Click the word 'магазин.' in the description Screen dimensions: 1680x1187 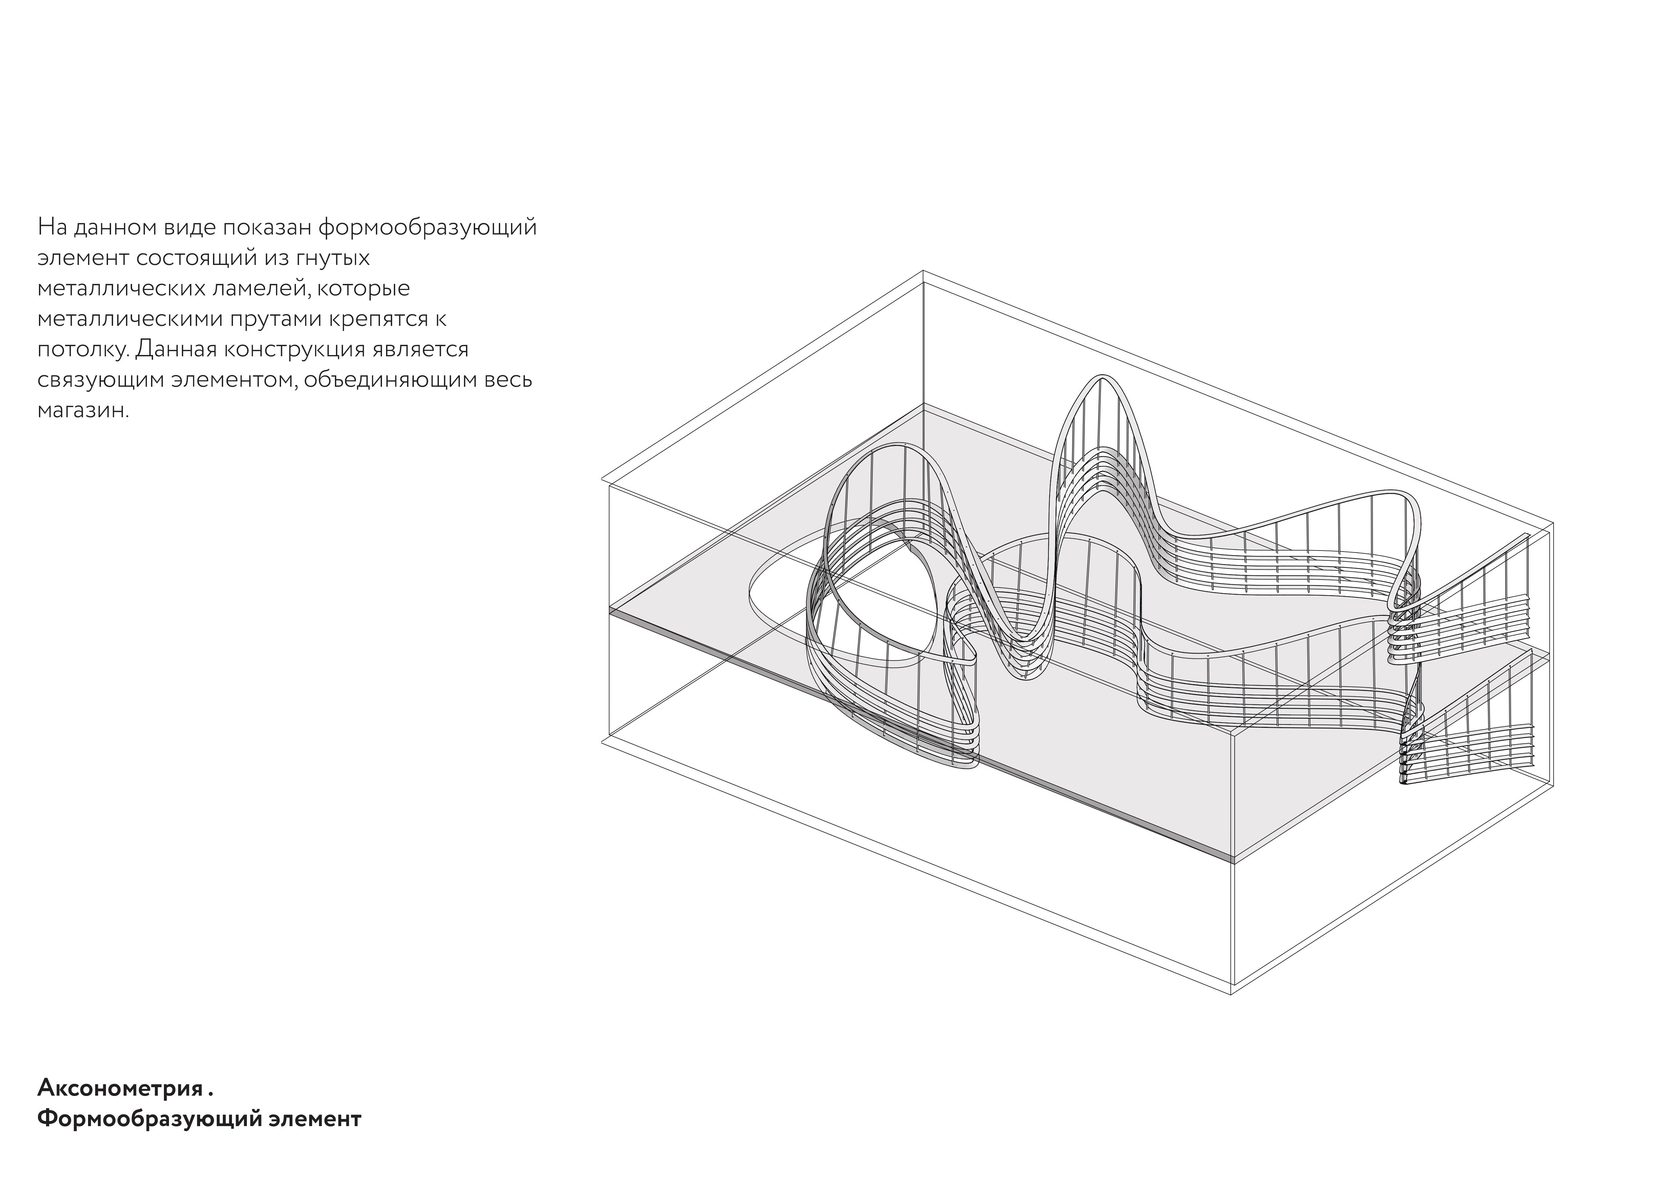tap(83, 412)
